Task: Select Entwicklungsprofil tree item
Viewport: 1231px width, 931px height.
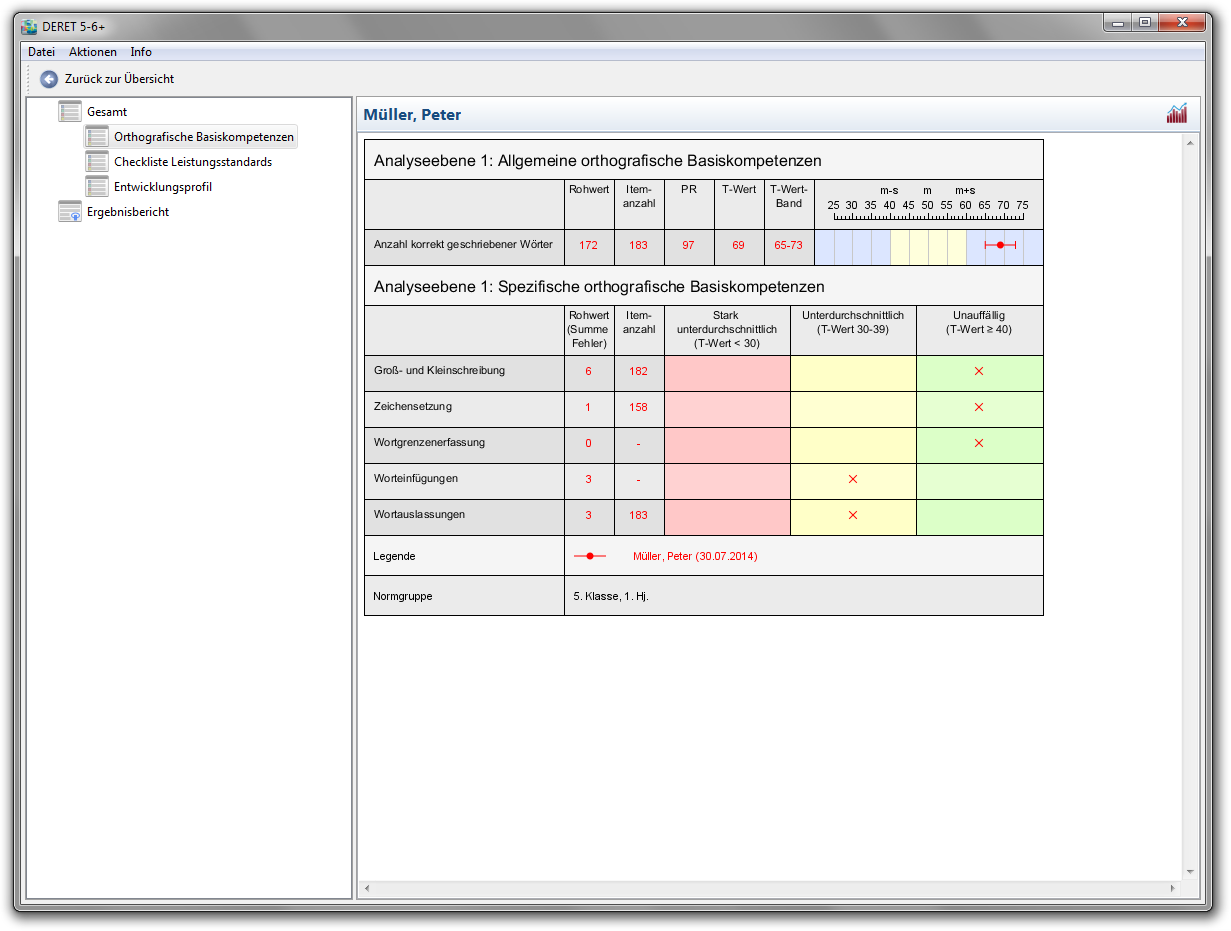Action: tap(163, 187)
